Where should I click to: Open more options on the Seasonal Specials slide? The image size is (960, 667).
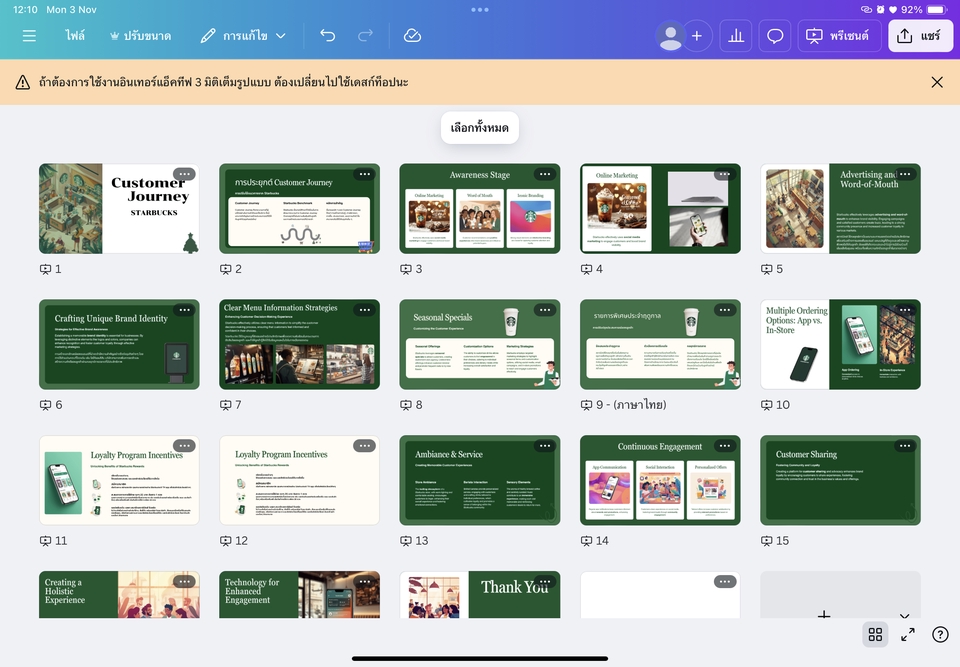click(544, 310)
